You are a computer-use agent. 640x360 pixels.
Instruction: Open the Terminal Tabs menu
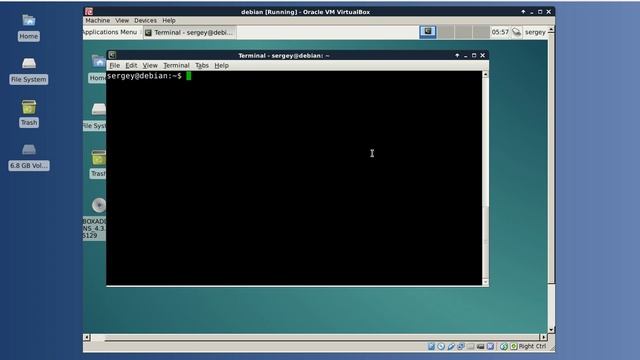pyautogui.click(x=202, y=65)
